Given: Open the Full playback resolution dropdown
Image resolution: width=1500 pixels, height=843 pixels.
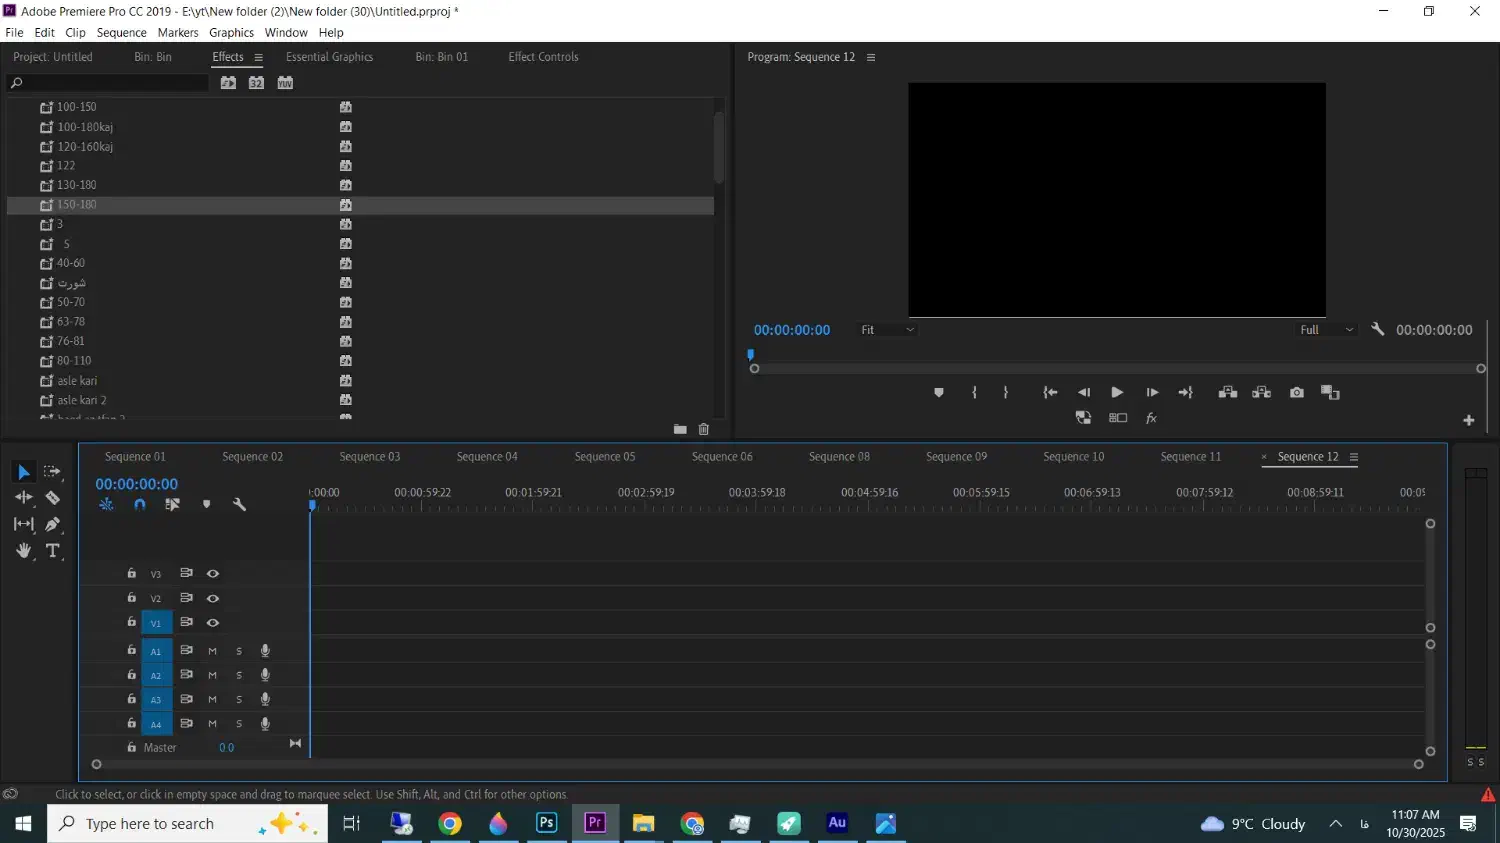Looking at the screenshot, I should click(1326, 330).
